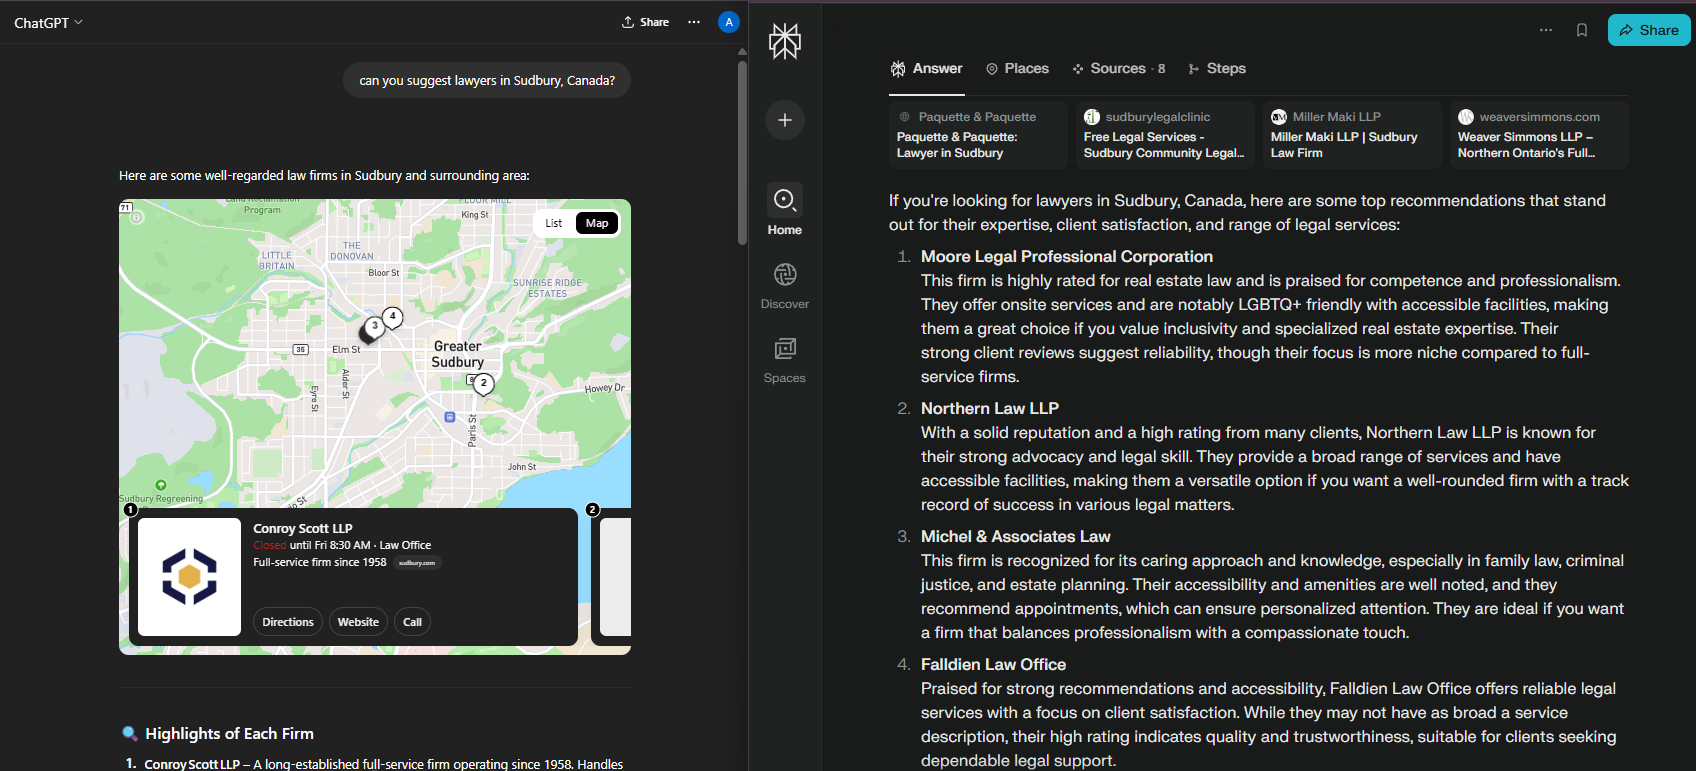Switch the map card to Map view
The width and height of the screenshot is (1696, 771).
click(597, 223)
